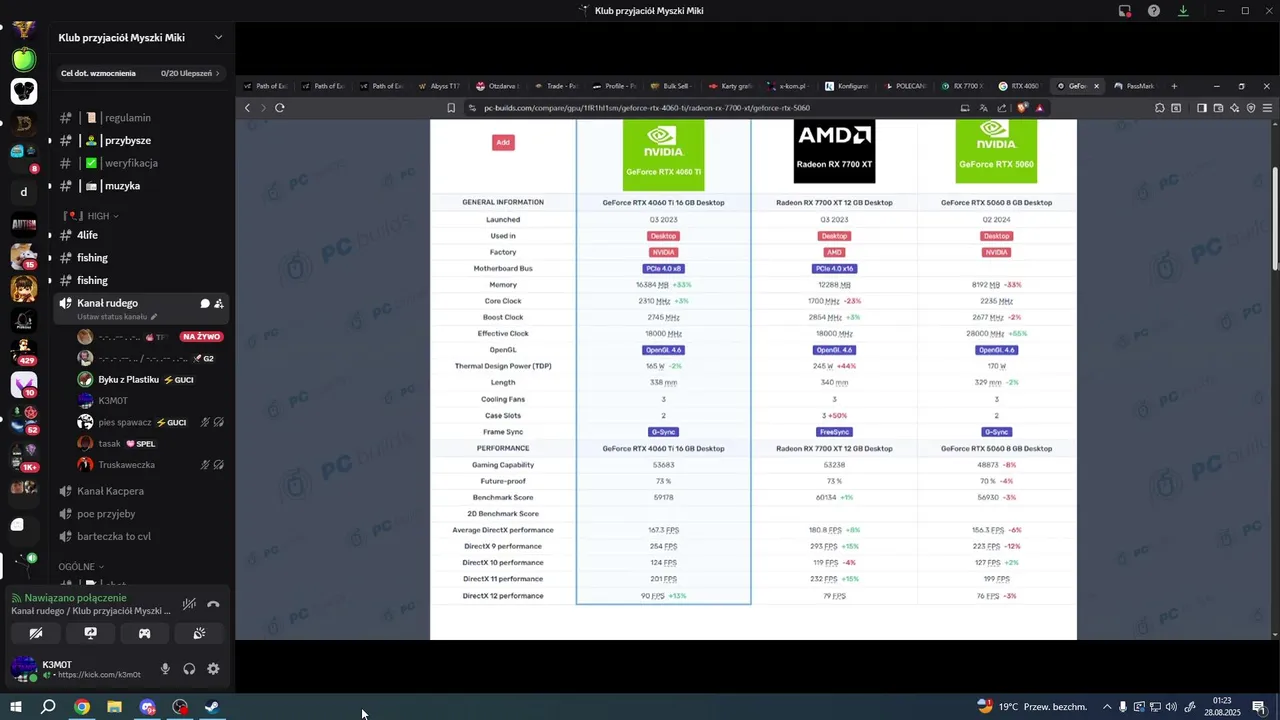
Task: Open Steam from the taskbar
Action: pyautogui.click(x=212, y=707)
